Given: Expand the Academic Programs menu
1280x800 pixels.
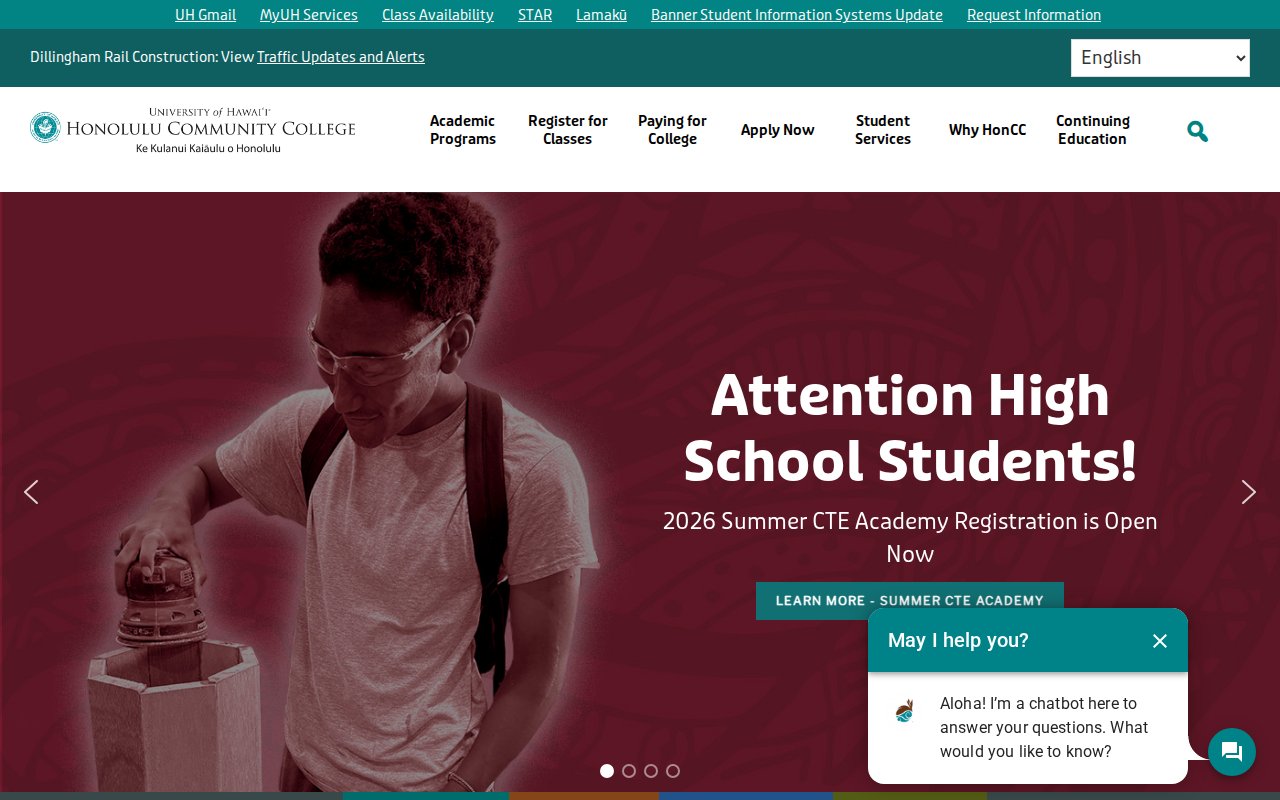Looking at the screenshot, I should pos(463,130).
